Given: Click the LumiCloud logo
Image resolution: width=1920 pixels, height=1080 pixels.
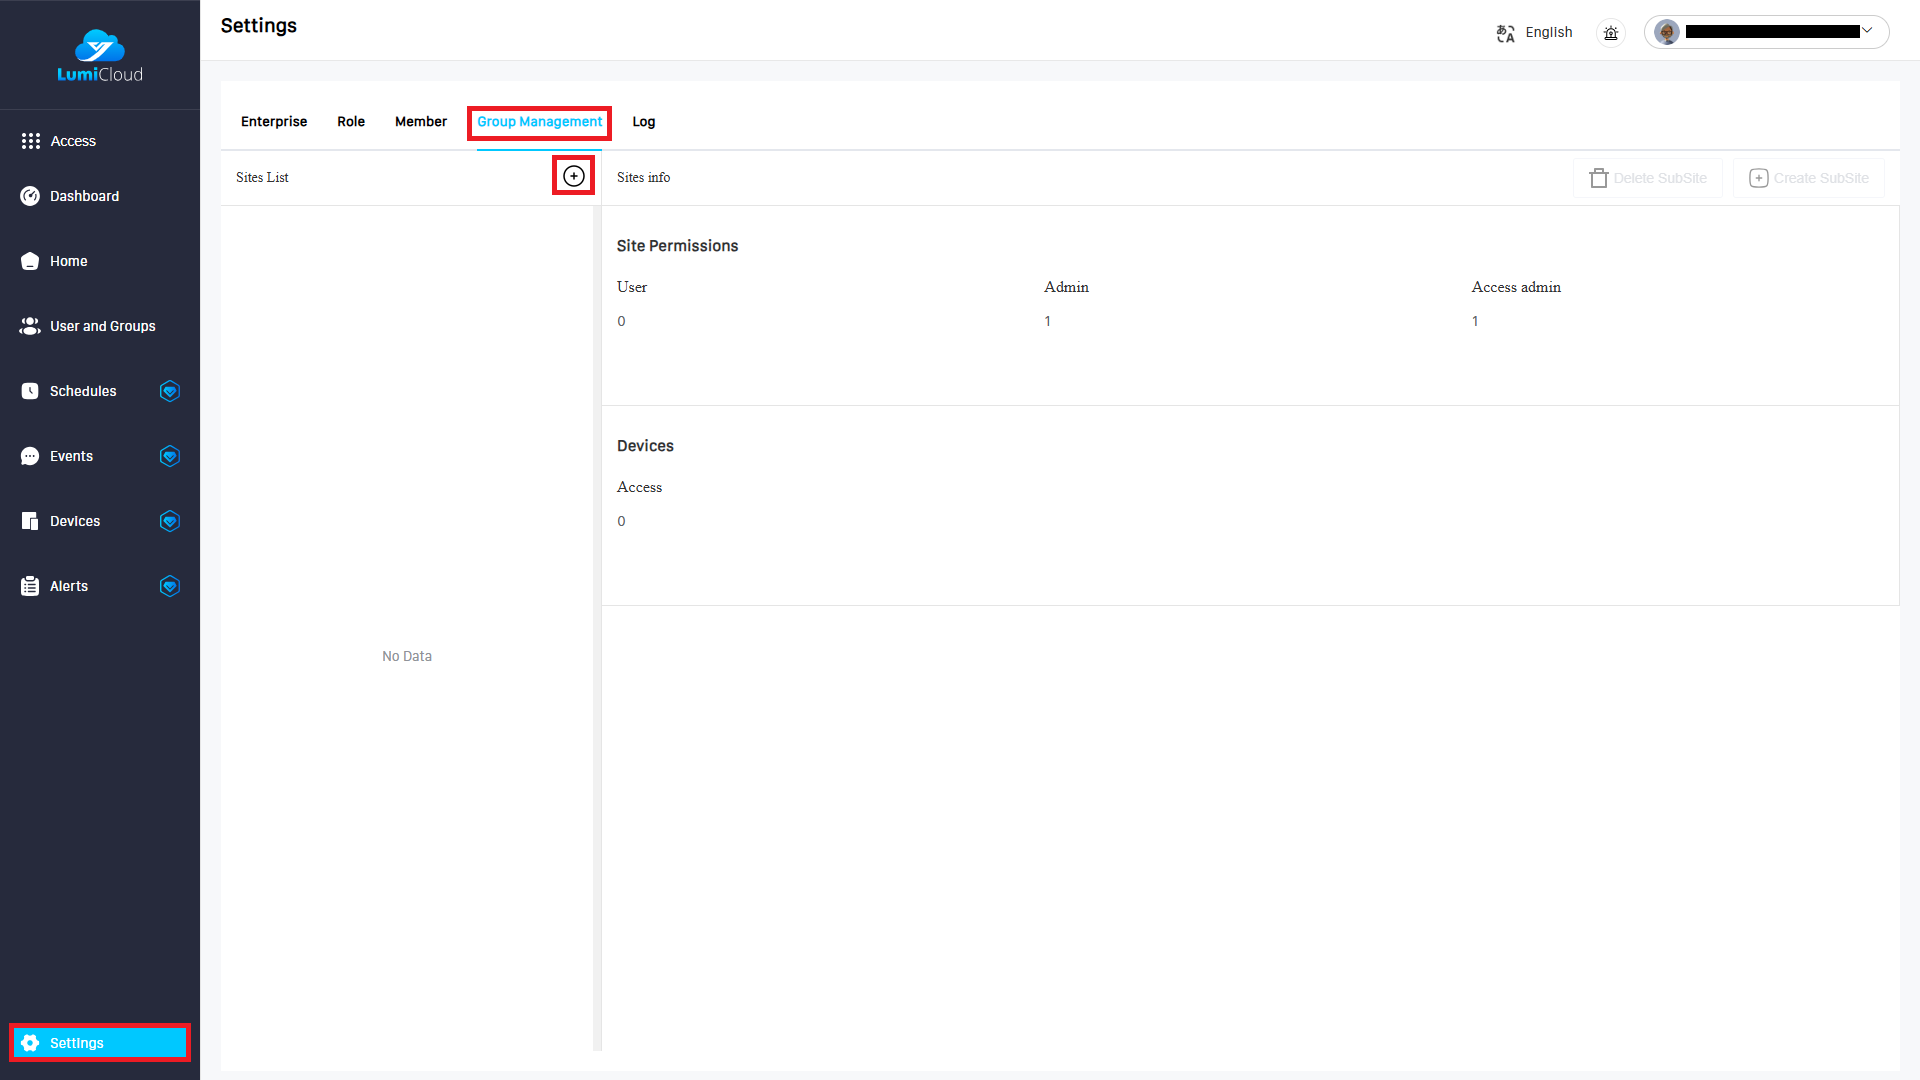Looking at the screenshot, I should point(100,56).
